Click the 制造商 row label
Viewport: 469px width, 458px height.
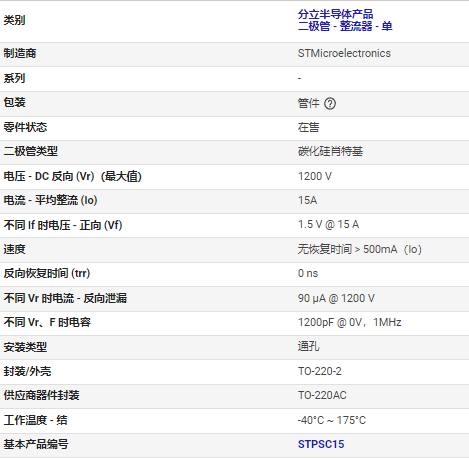point(20,53)
